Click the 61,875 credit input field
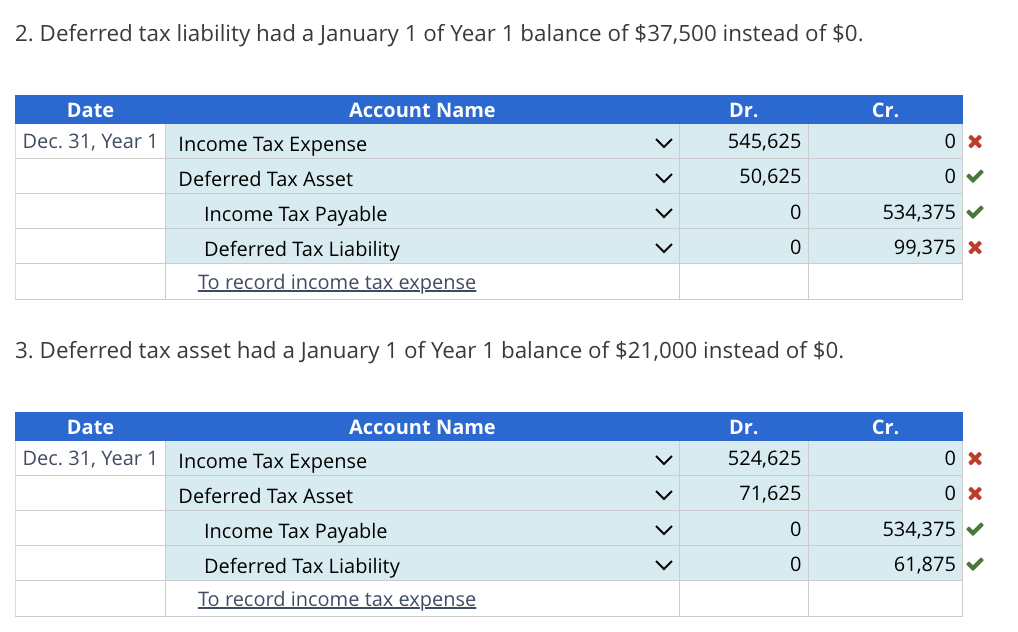This screenshot has width=1018, height=632. tap(885, 565)
